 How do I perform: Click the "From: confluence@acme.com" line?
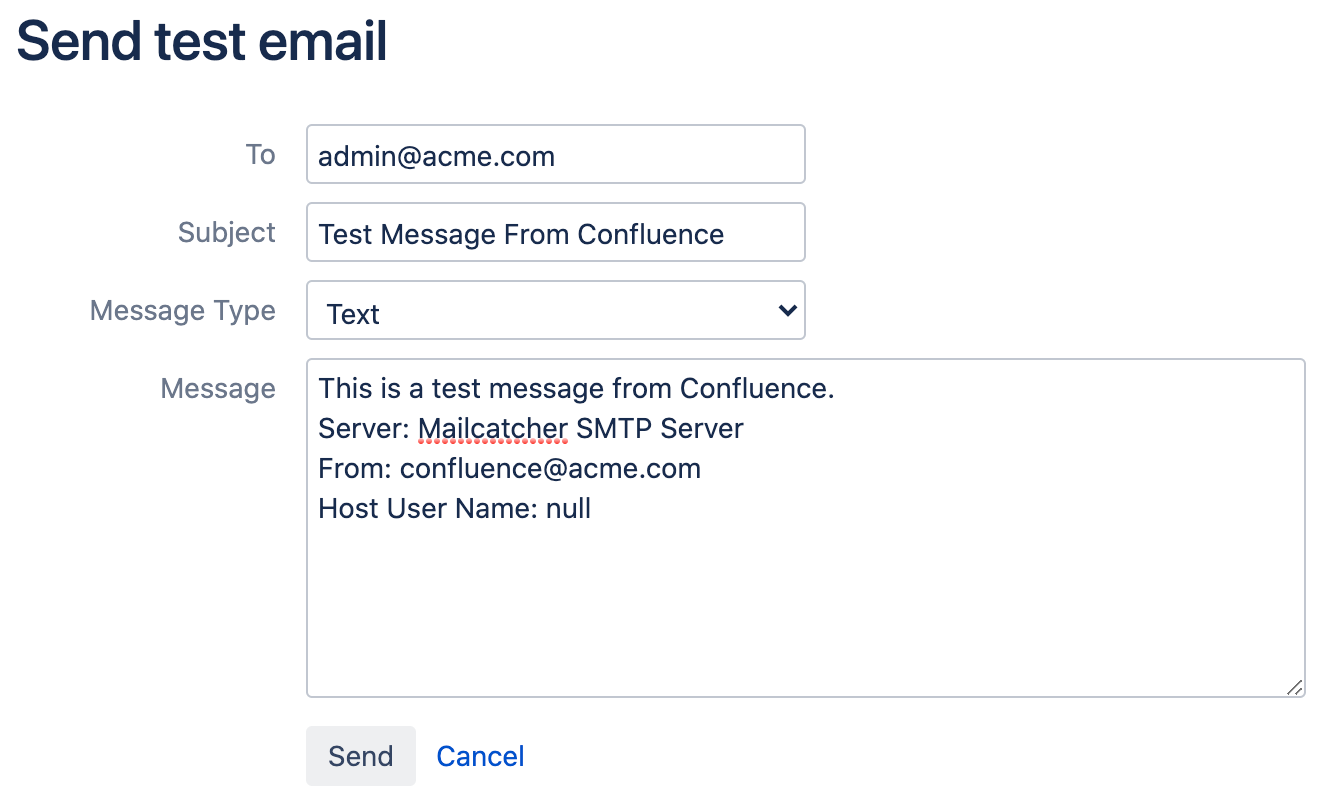coord(509,469)
